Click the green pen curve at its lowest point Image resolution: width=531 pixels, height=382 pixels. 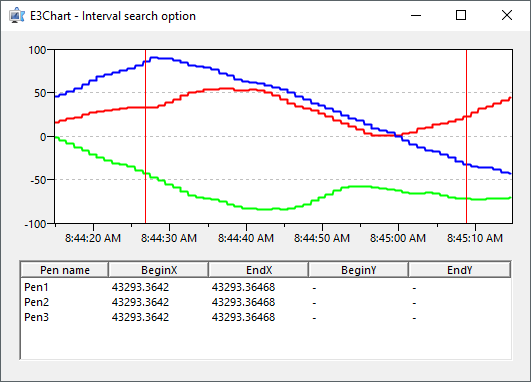click(265, 209)
